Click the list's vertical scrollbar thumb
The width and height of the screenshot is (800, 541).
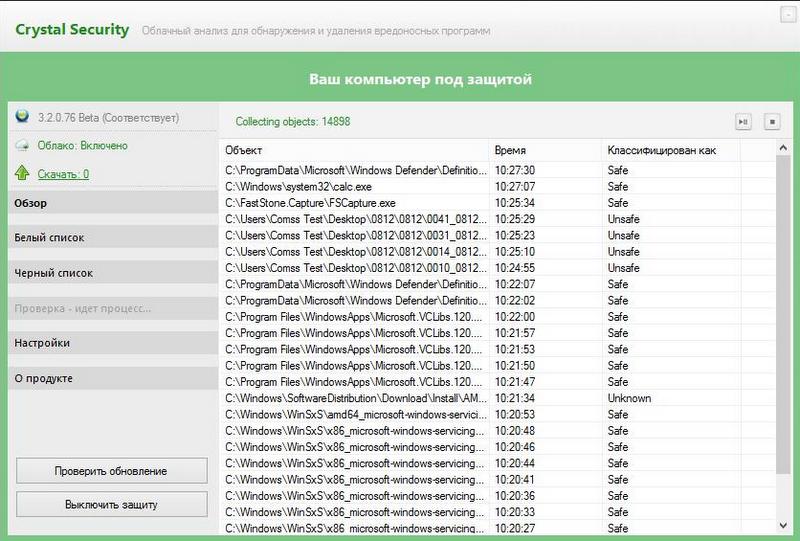783,315
